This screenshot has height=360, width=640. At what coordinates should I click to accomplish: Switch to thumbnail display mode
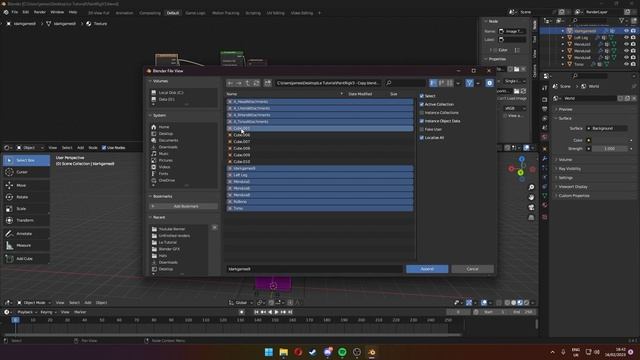tap(449, 83)
